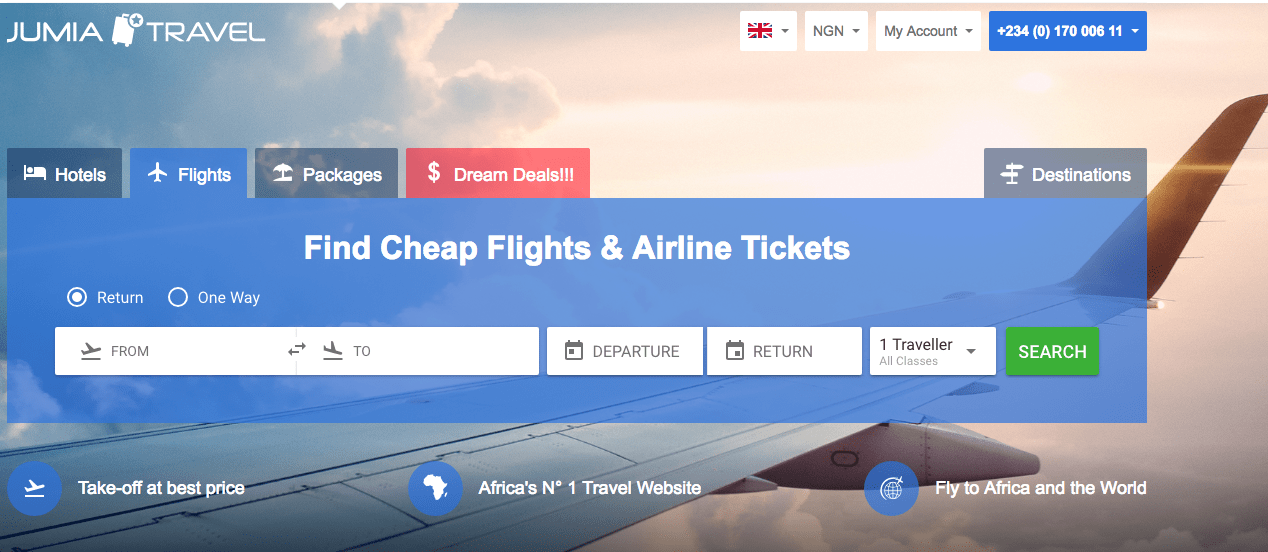The width and height of the screenshot is (1268, 552).
Task: Switch to the Hotels tab
Action: coord(65,174)
